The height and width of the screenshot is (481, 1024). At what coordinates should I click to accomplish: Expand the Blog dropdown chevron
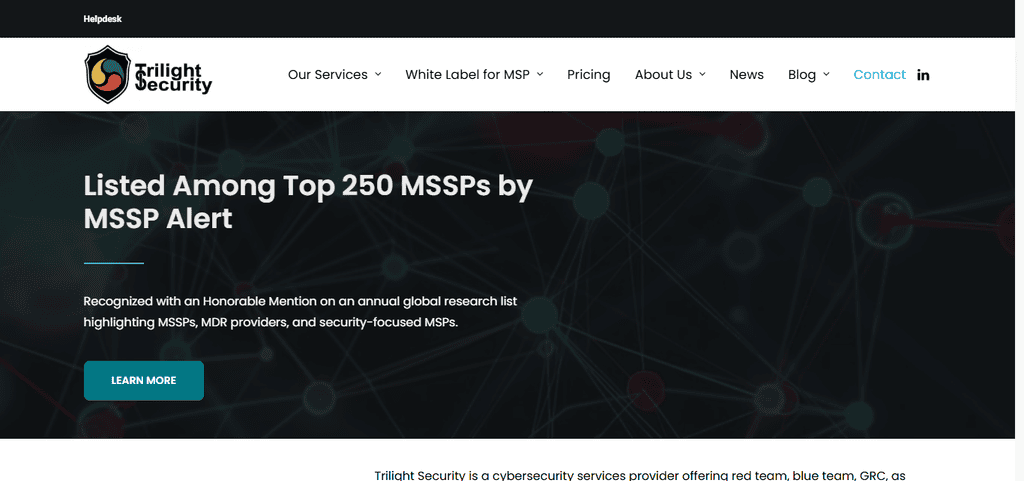(x=826, y=74)
